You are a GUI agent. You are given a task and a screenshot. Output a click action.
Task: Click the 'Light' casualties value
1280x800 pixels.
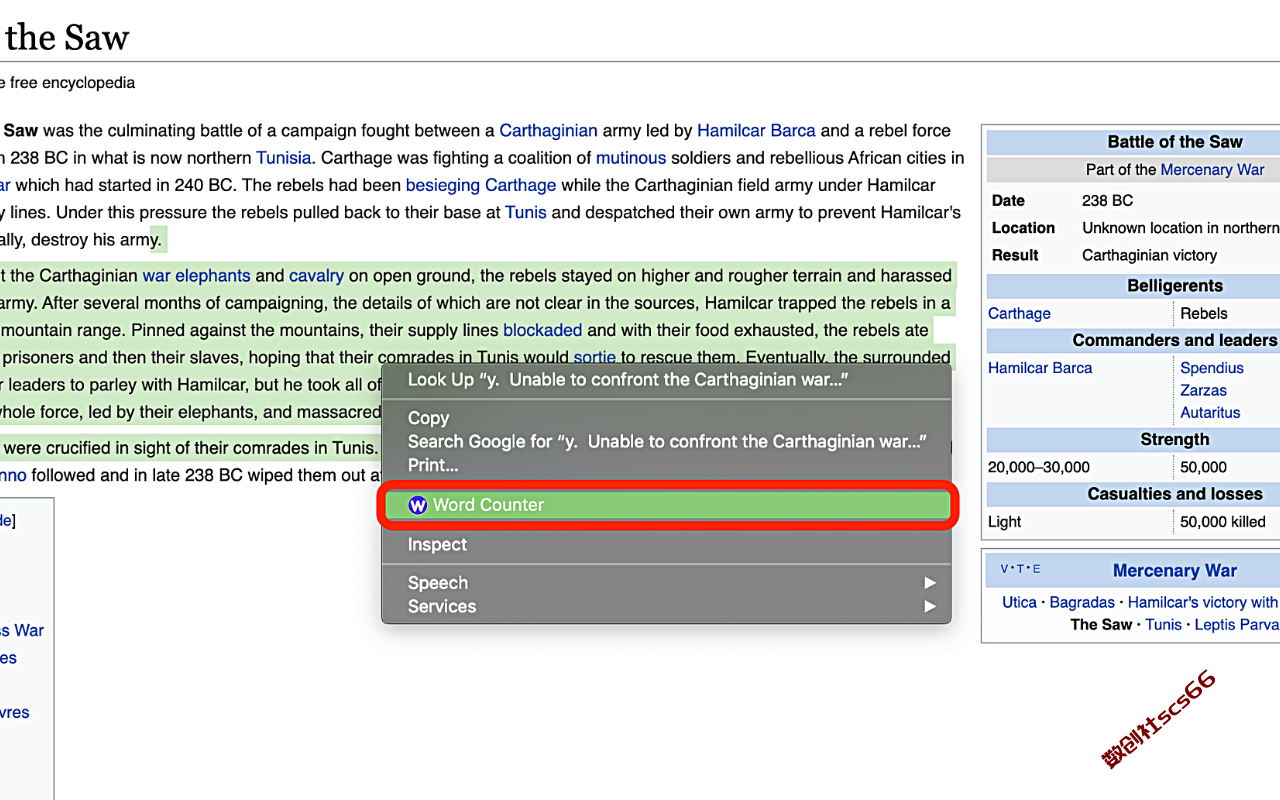(1005, 522)
